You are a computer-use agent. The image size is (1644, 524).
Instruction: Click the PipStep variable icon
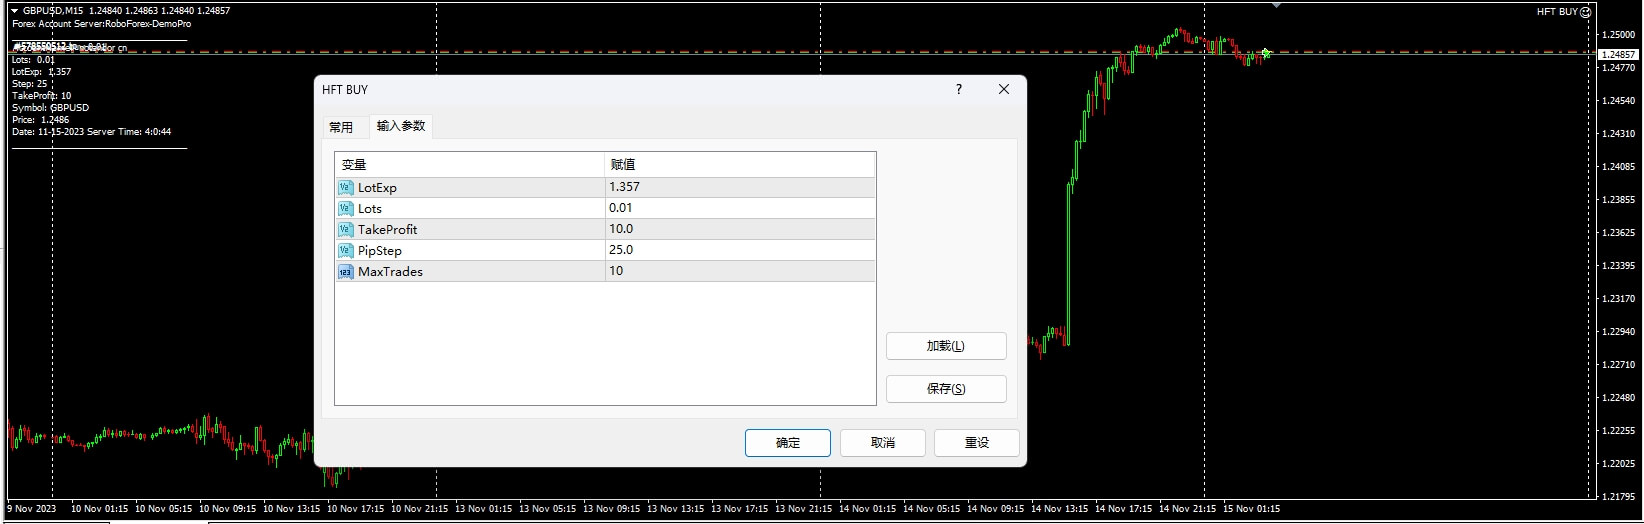tap(346, 250)
